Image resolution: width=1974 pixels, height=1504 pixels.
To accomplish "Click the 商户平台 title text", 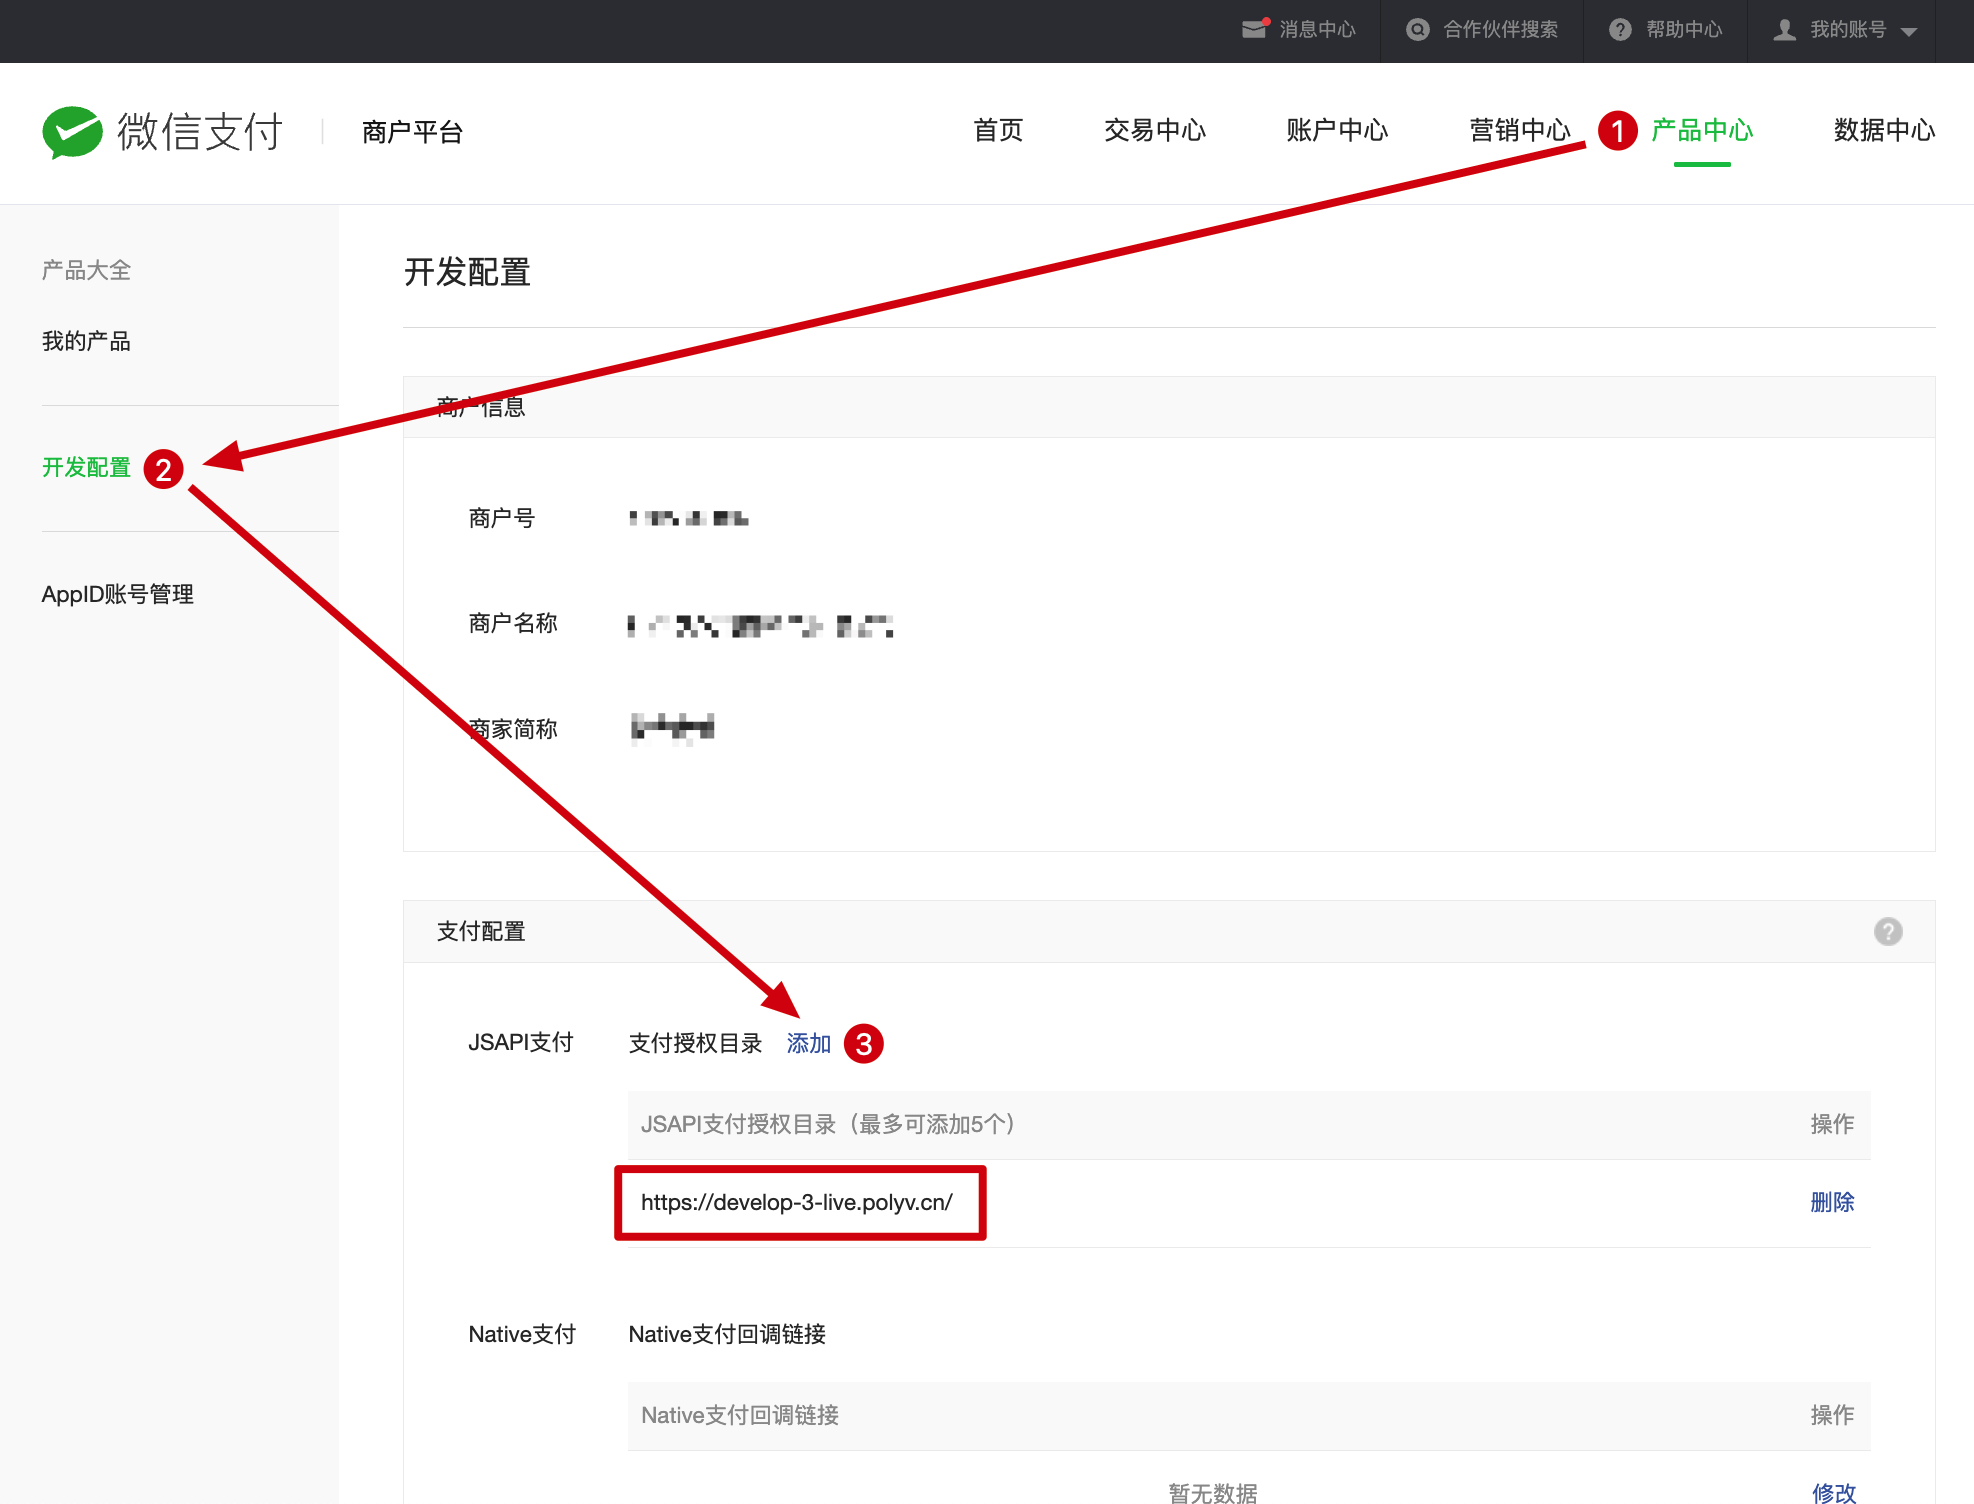I will 412,132.
